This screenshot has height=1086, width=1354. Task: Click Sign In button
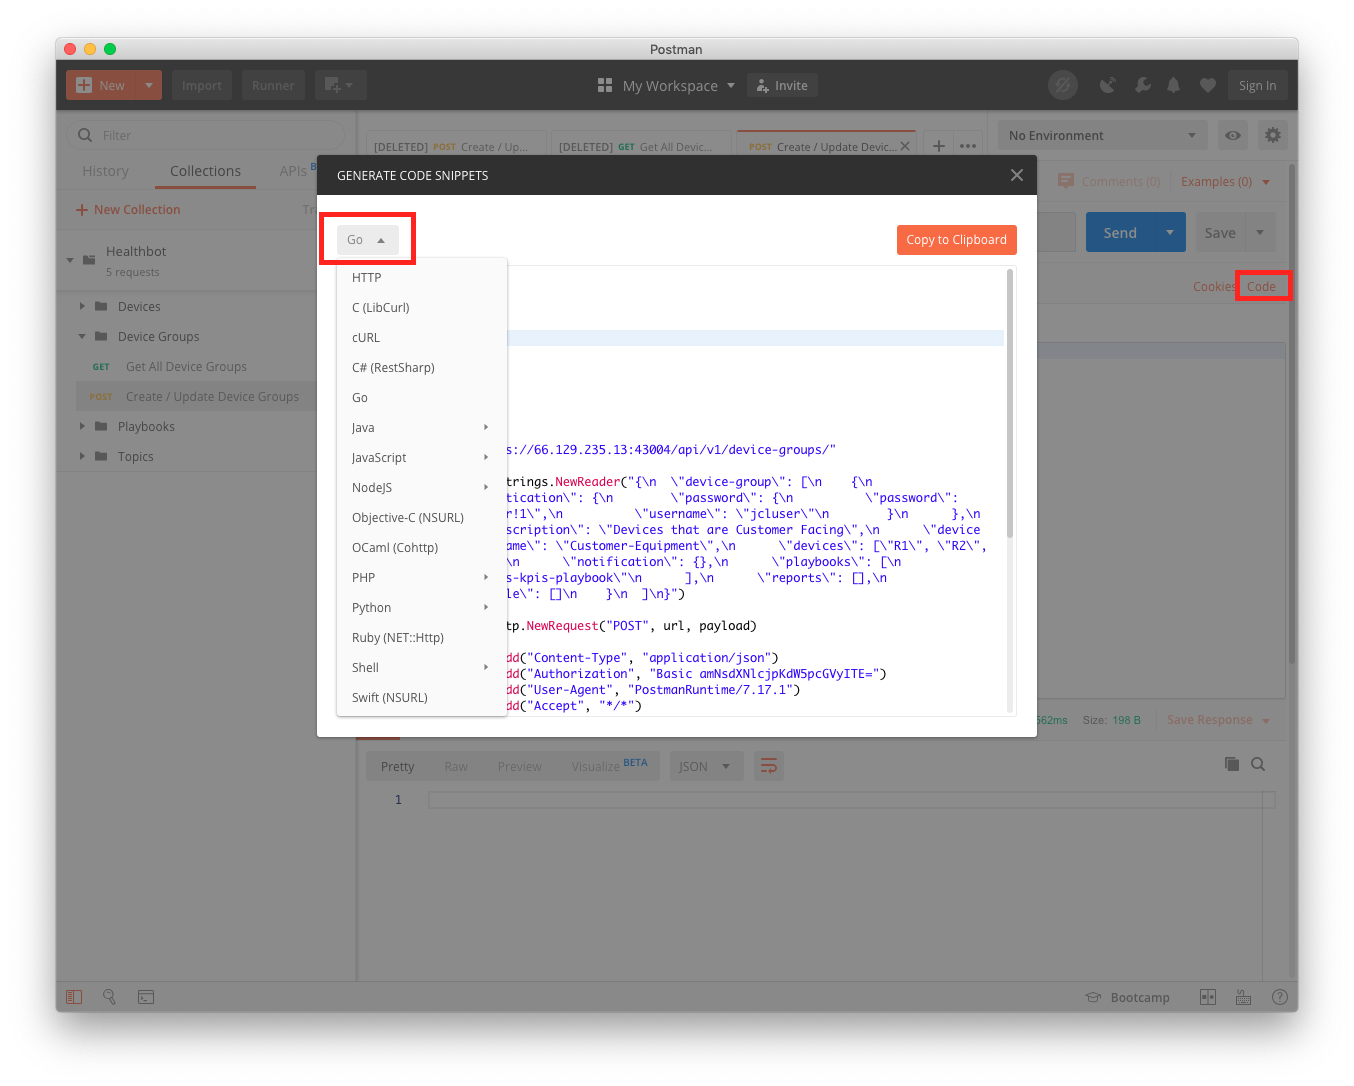[x=1257, y=86]
